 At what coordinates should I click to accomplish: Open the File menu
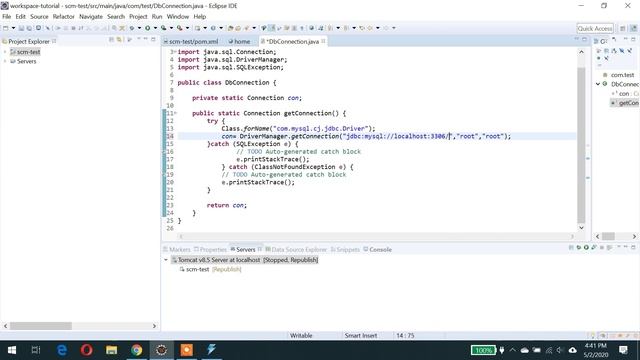[7, 17]
